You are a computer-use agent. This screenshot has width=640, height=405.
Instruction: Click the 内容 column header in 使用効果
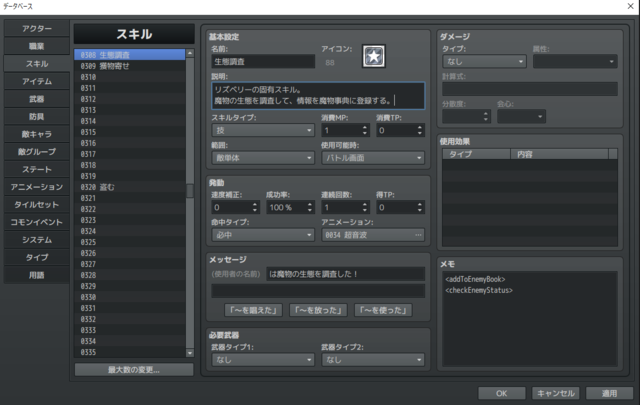[559, 154]
